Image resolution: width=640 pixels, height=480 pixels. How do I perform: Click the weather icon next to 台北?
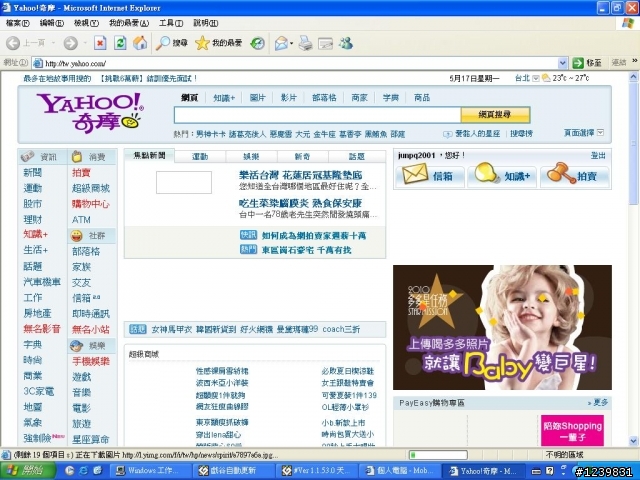pyautogui.click(x=546, y=78)
